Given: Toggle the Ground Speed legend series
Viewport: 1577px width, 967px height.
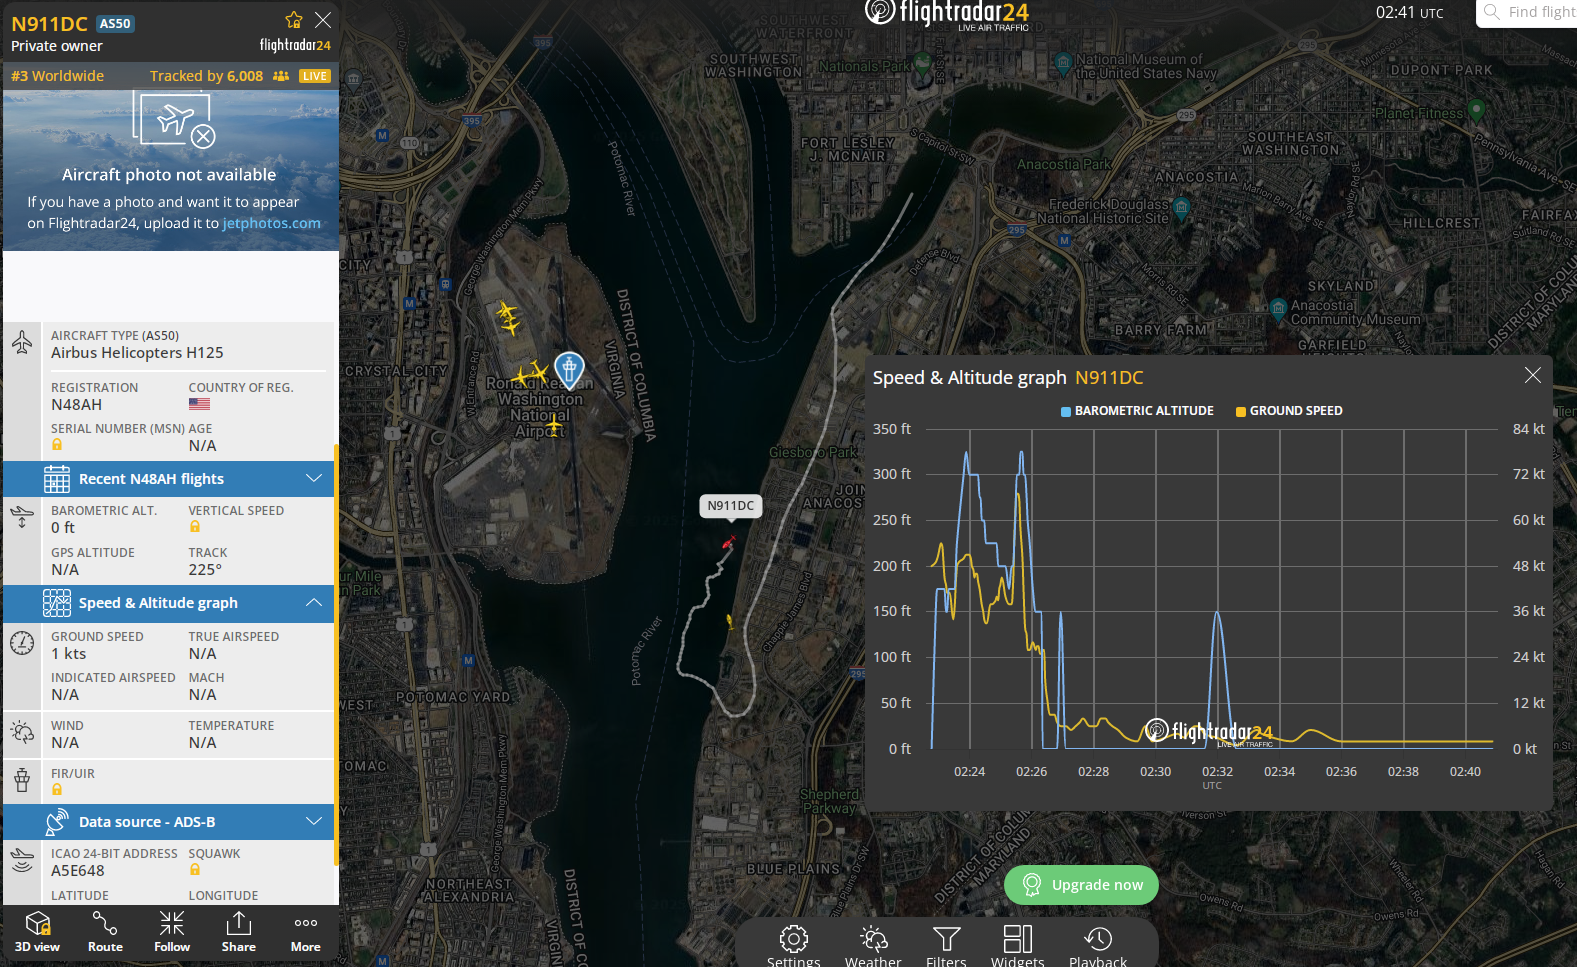Looking at the screenshot, I should pyautogui.click(x=1289, y=411).
